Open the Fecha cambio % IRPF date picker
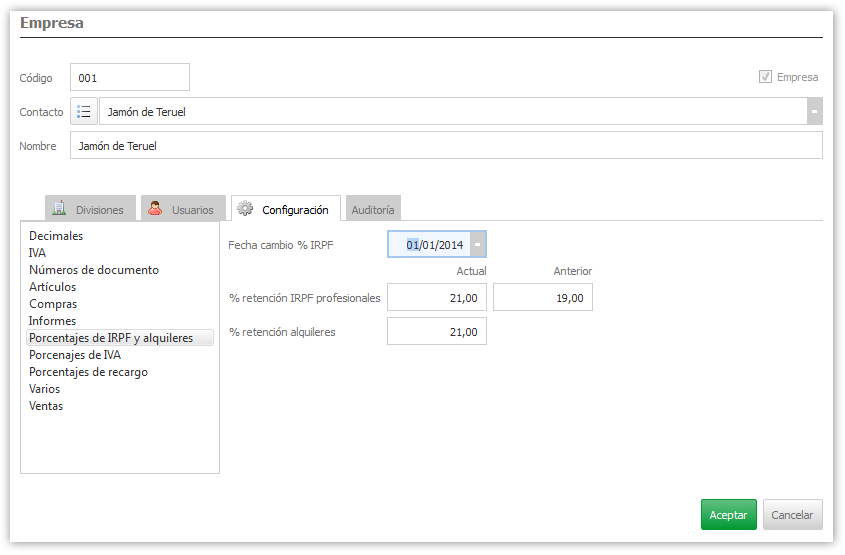The height and width of the screenshot is (555, 845). [478, 244]
